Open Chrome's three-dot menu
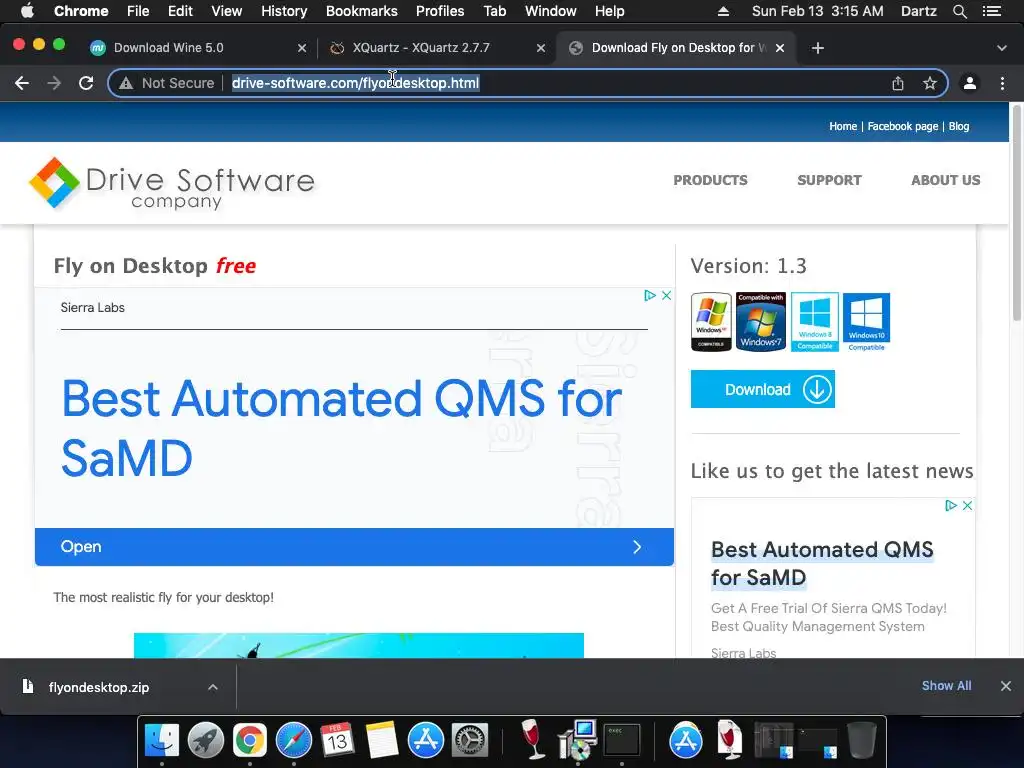This screenshot has width=1024, height=768. point(1002,83)
